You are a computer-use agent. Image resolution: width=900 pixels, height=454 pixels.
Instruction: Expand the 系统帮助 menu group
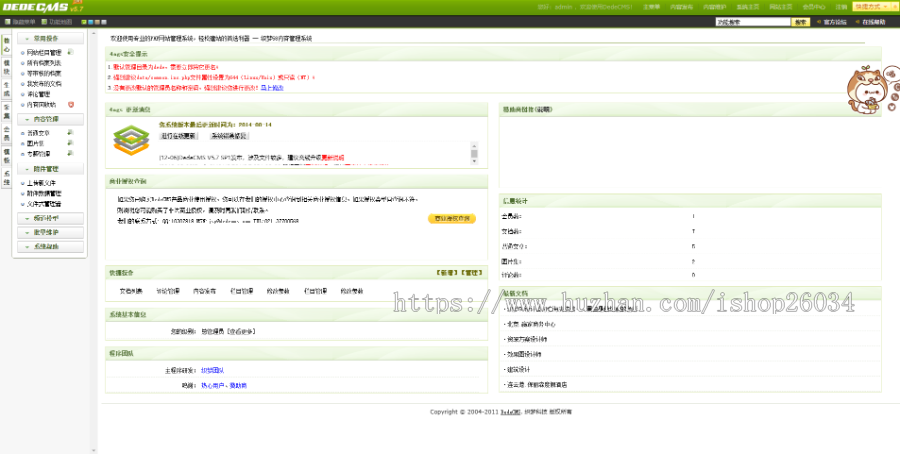tap(51, 247)
